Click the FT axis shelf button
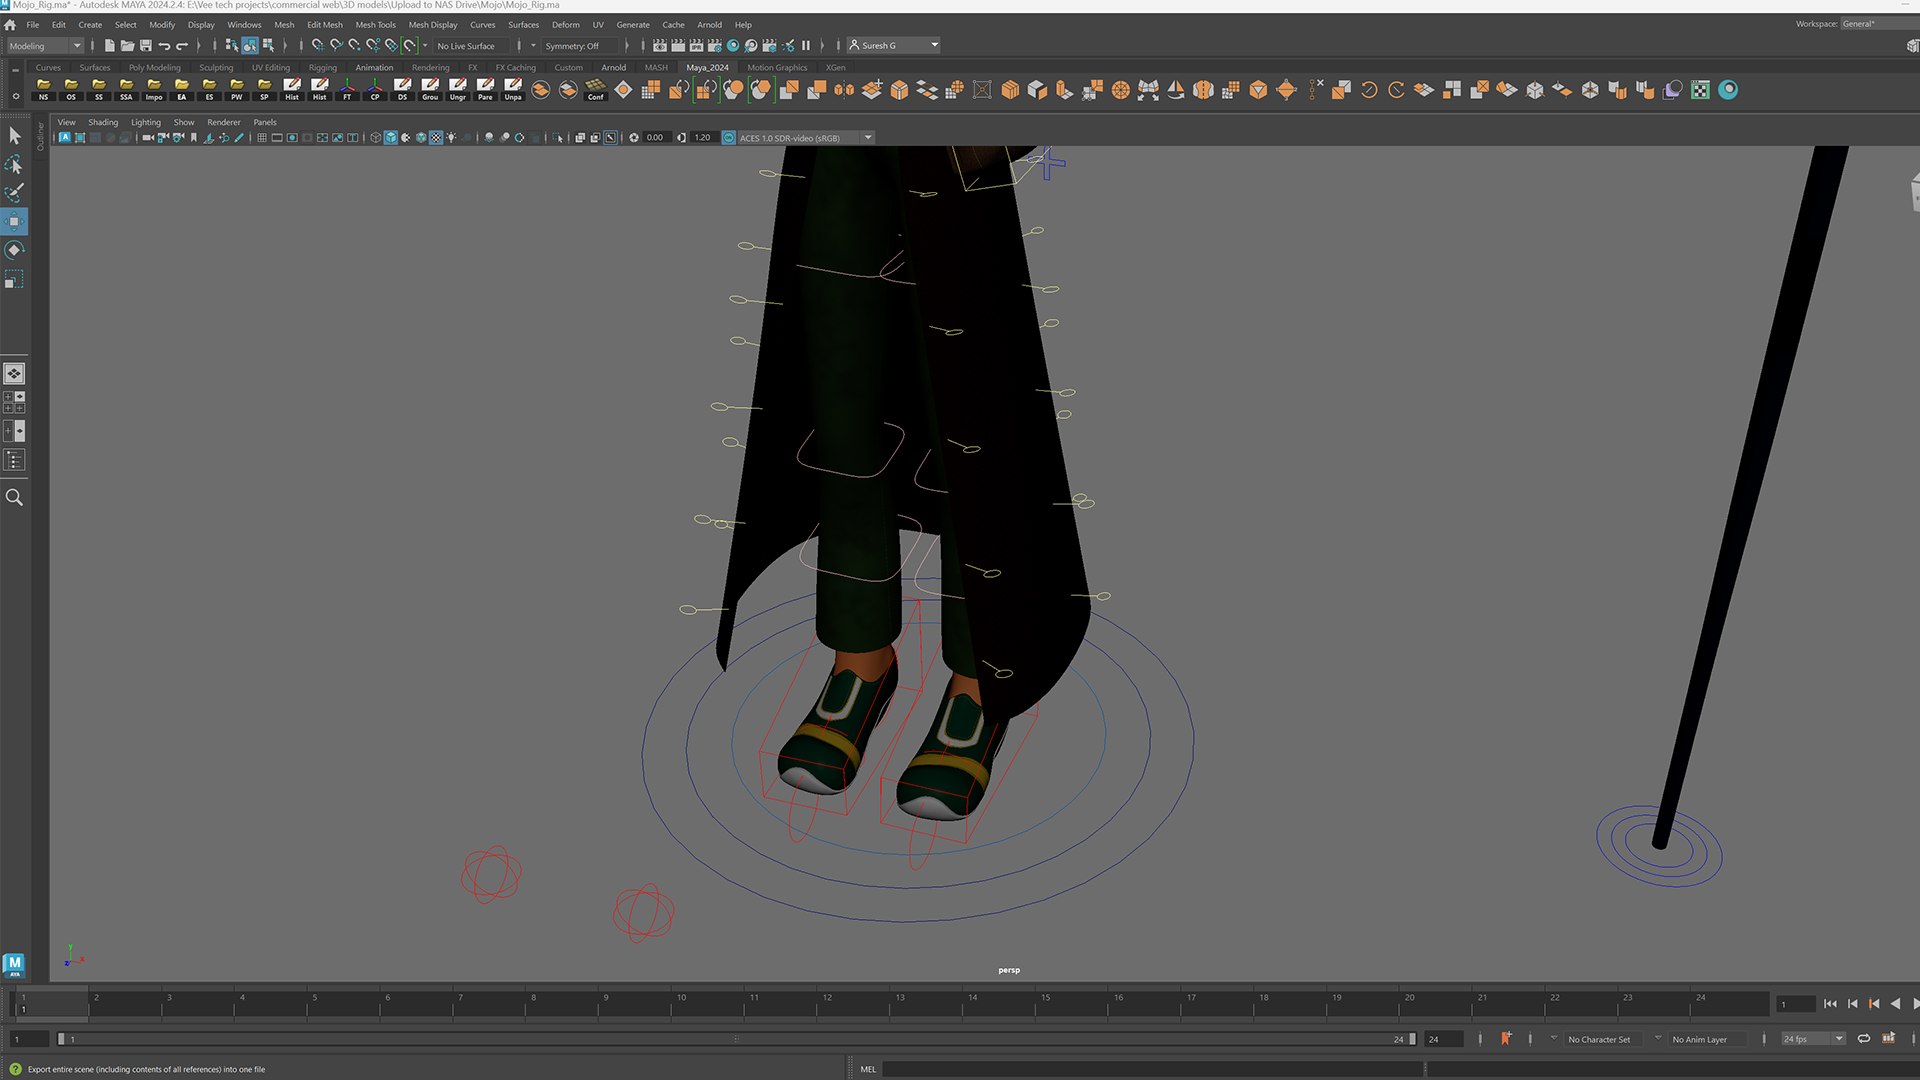The image size is (1920, 1080). 347,90
